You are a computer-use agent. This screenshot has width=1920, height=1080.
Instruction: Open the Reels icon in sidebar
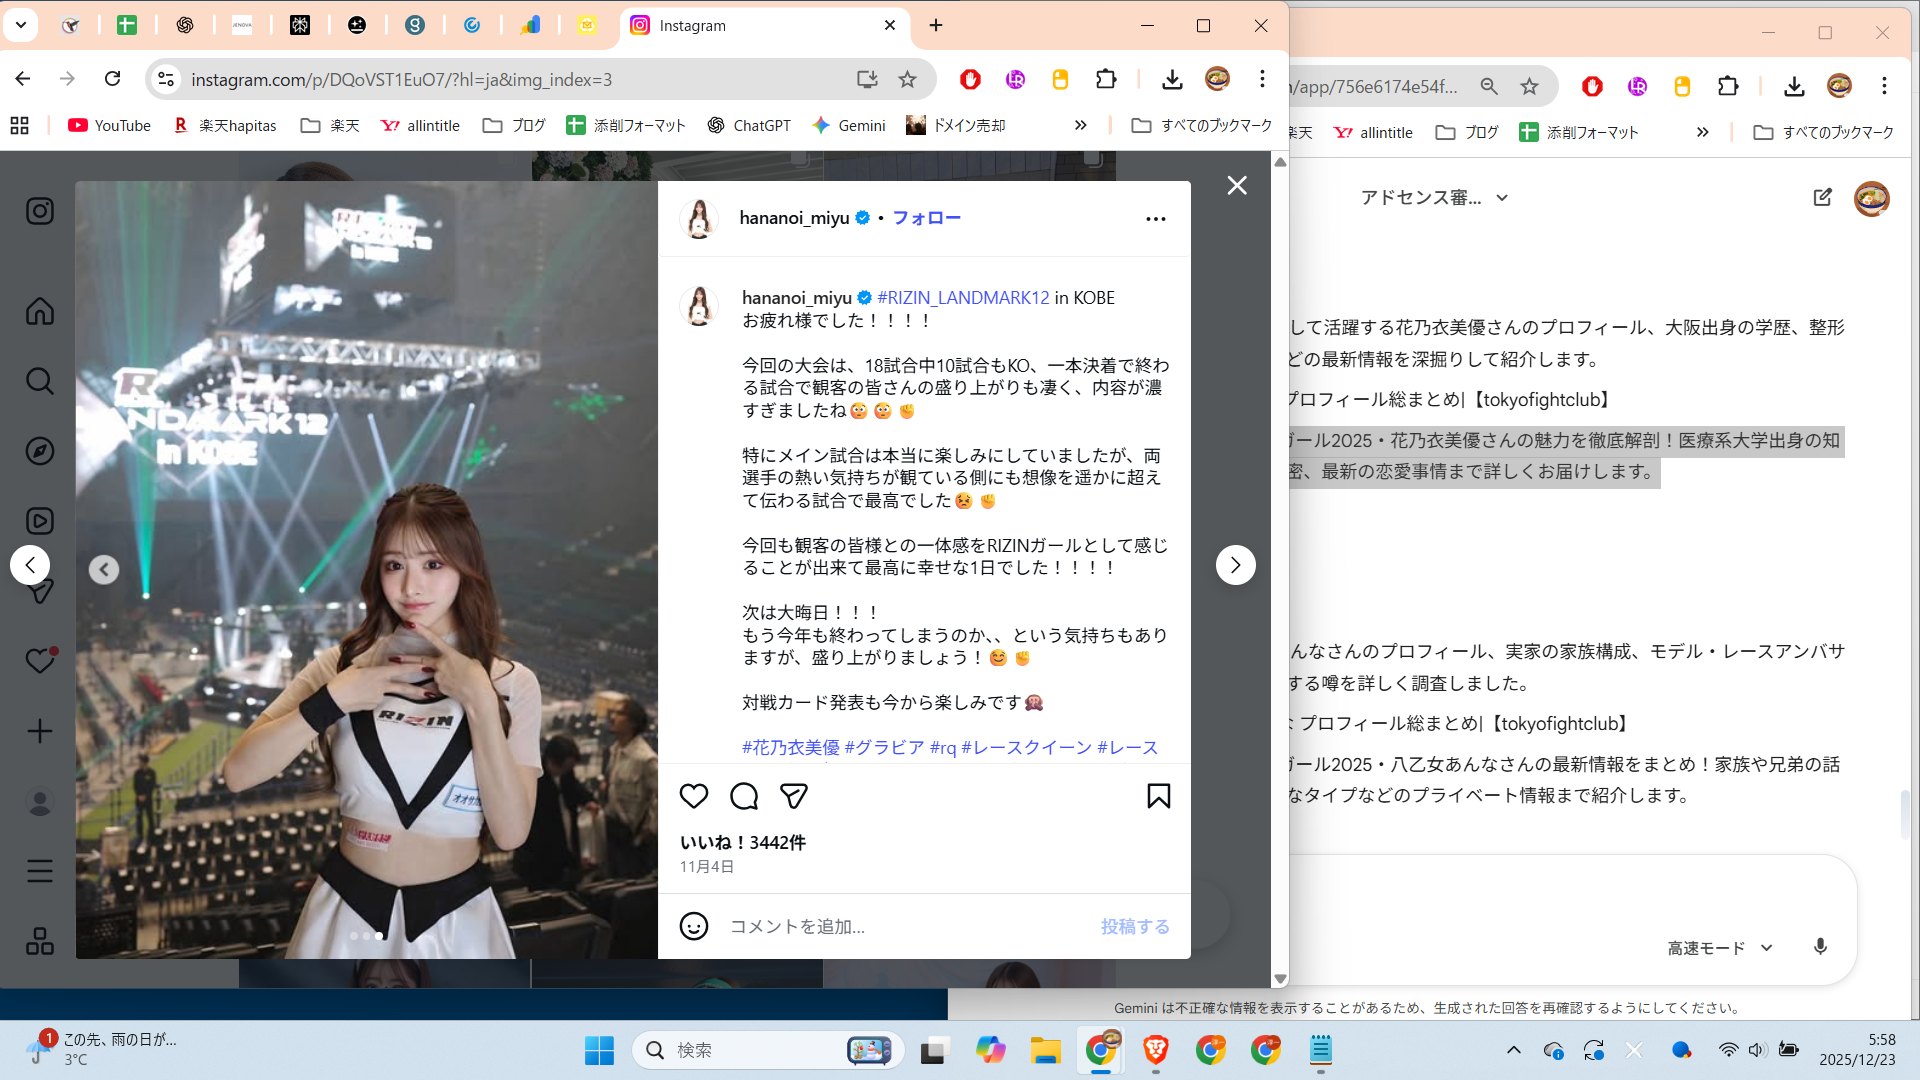40,521
